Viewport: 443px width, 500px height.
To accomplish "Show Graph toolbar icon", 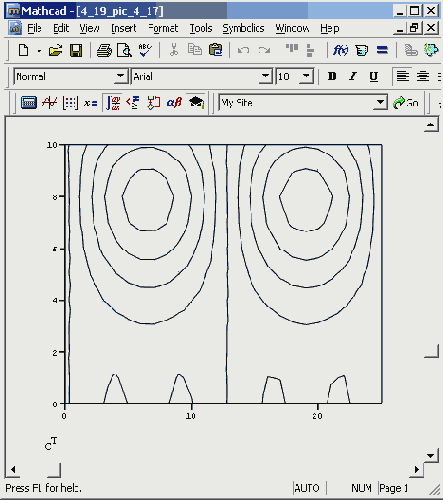I will pos(50,103).
